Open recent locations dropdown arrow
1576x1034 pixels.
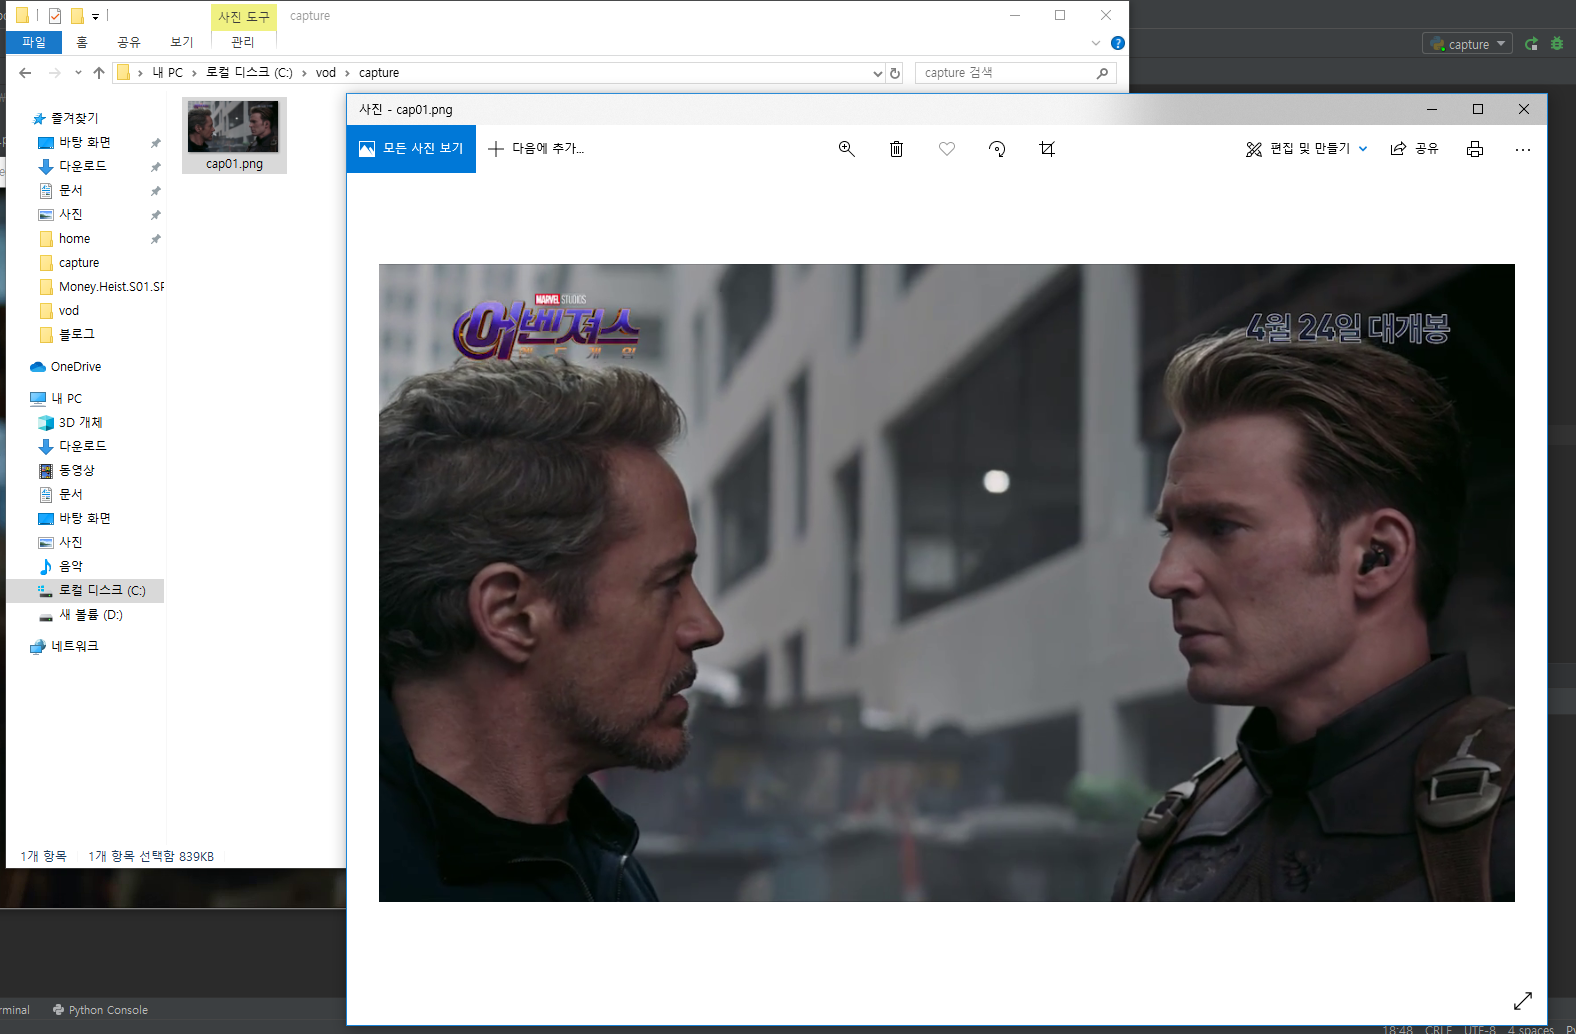click(x=78, y=73)
